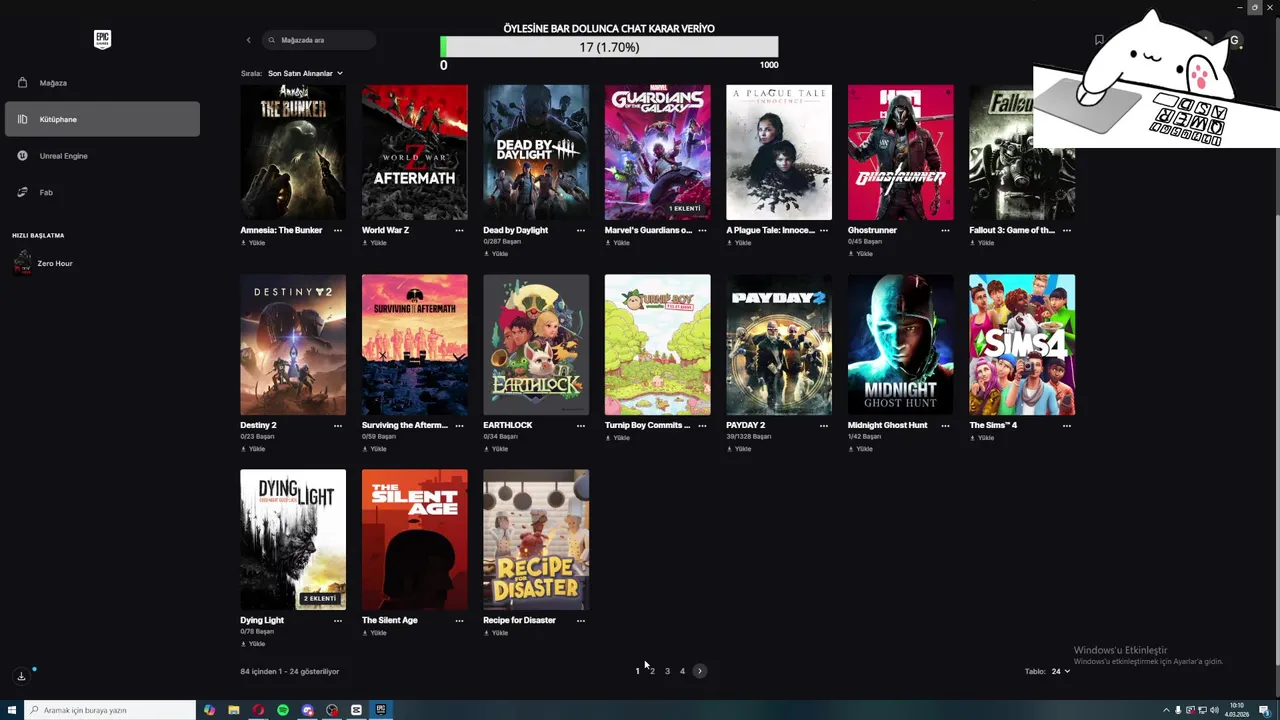Select Kütüphane in the sidebar

click(x=102, y=119)
